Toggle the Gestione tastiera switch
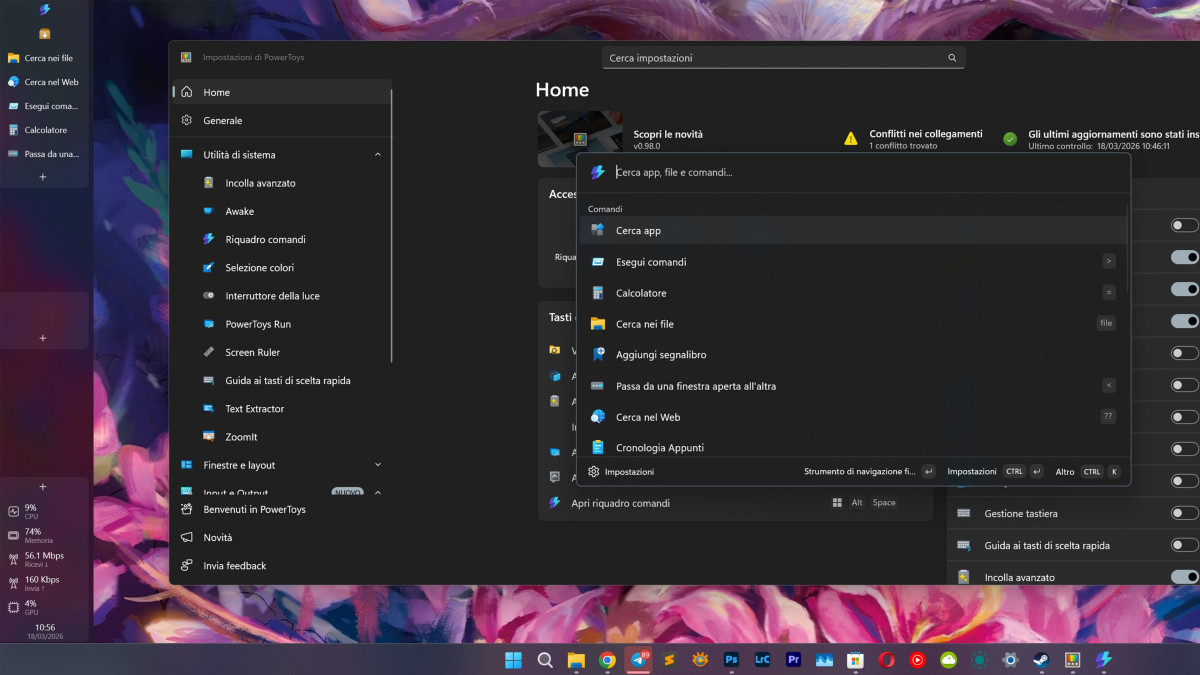 point(1184,513)
